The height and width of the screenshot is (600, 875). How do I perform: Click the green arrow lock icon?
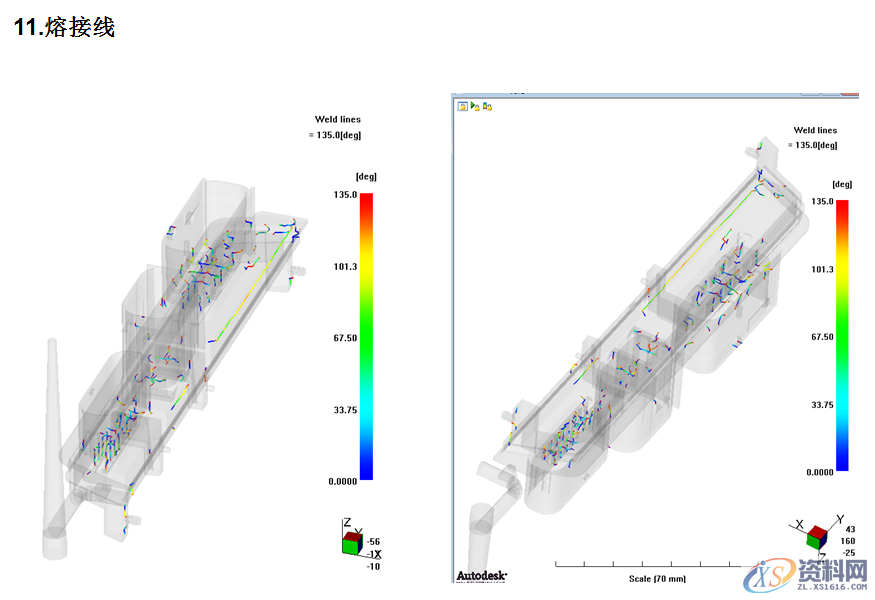coord(475,105)
